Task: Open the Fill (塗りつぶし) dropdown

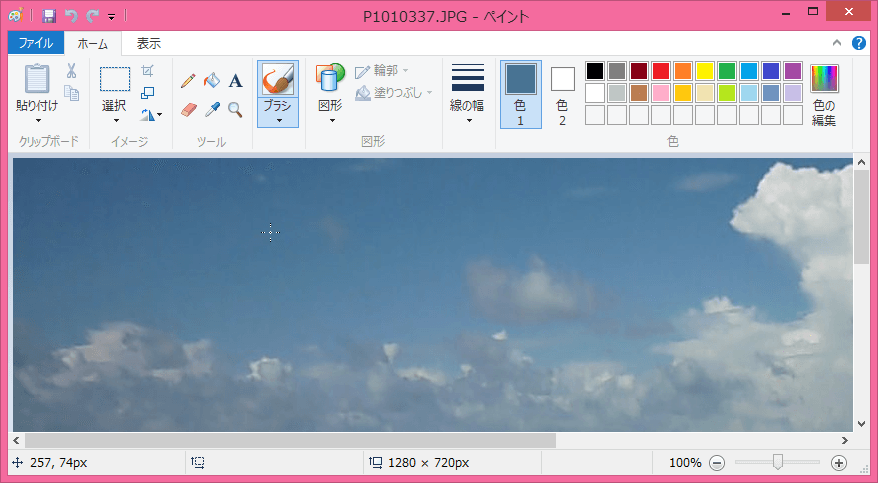Action: pos(394,92)
